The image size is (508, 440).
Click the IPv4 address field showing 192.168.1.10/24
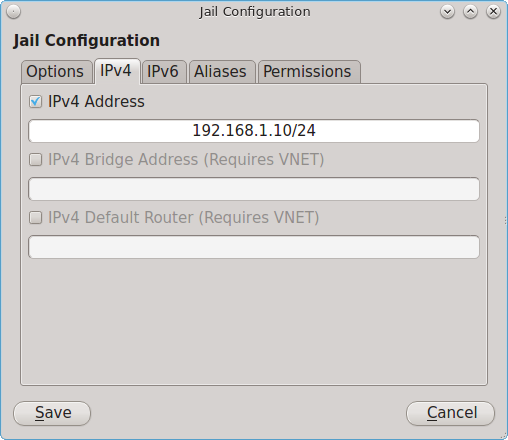254,131
